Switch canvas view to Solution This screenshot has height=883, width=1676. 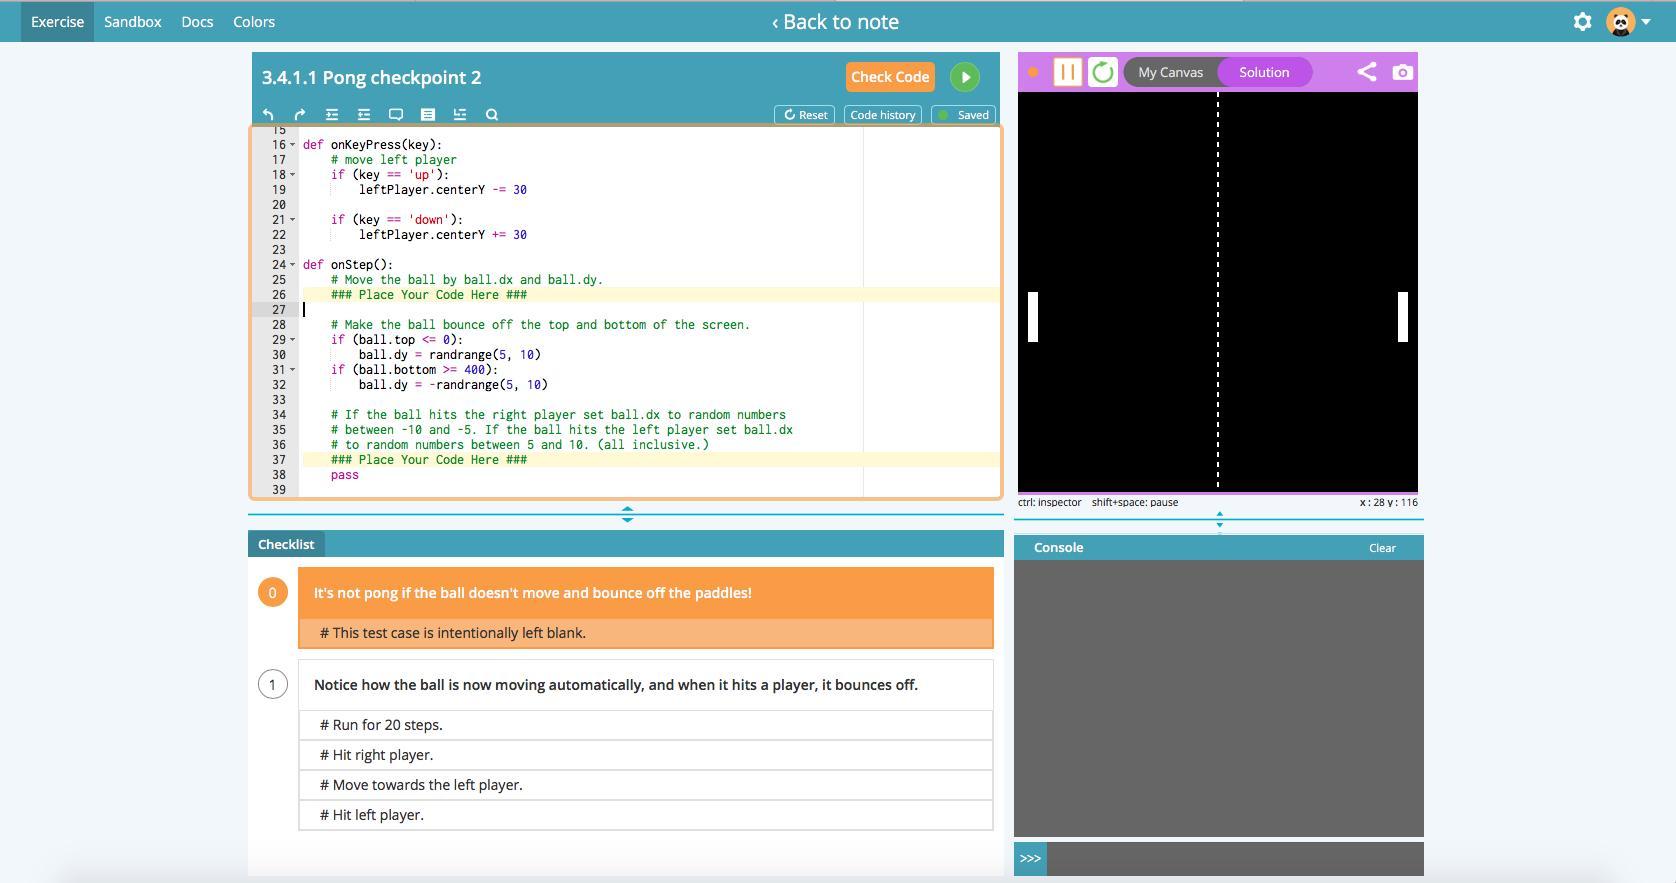click(x=1264, y=72)
